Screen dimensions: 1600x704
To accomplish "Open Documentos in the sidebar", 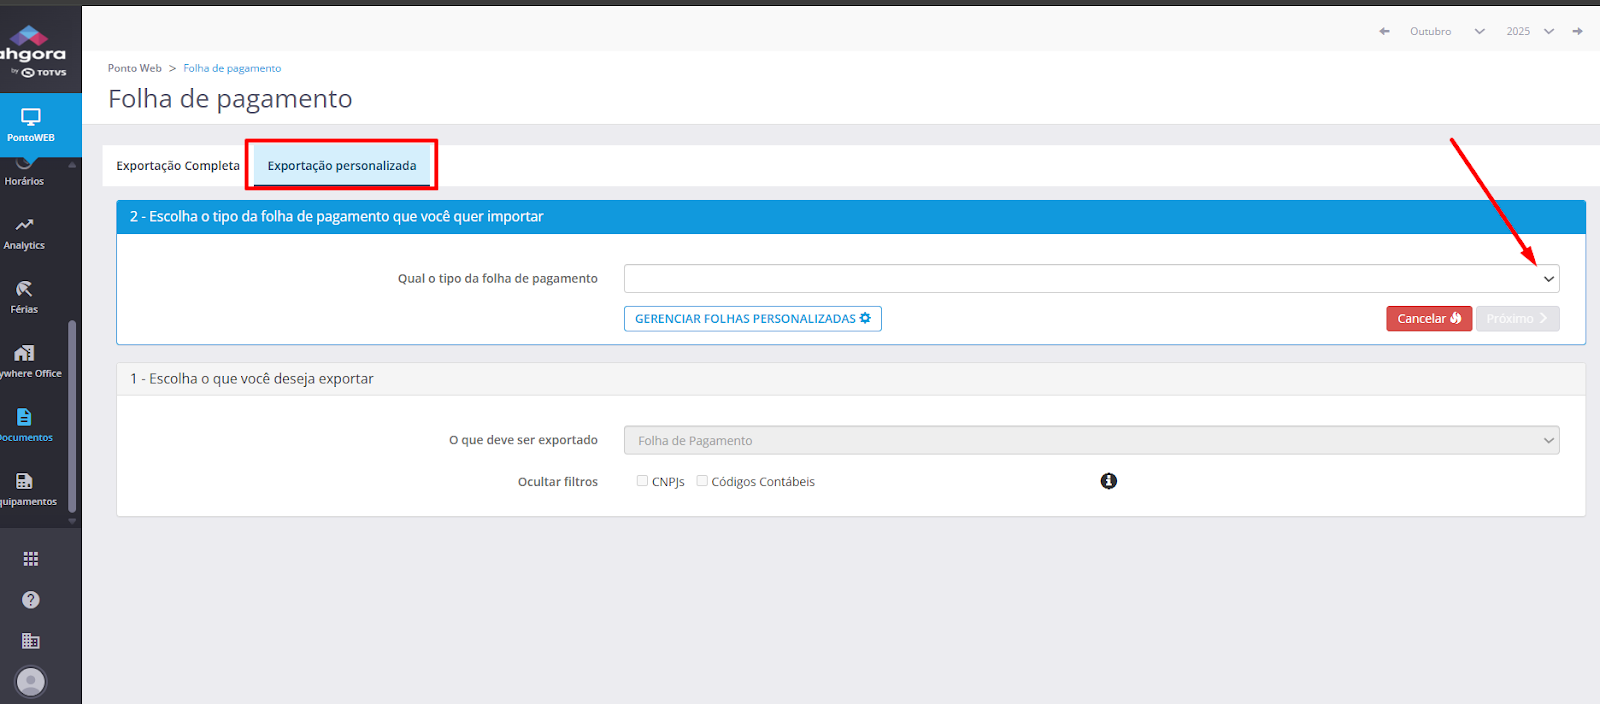I will tap(25, 426).
